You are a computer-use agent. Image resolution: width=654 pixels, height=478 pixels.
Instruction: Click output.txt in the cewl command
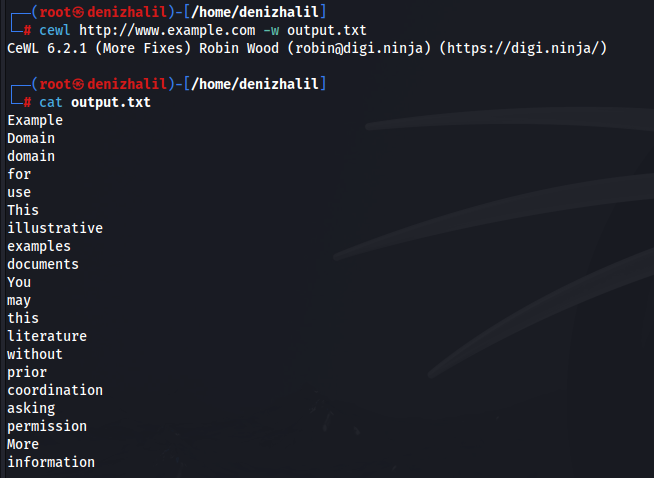pyautogui.click(x=327, y=30)
